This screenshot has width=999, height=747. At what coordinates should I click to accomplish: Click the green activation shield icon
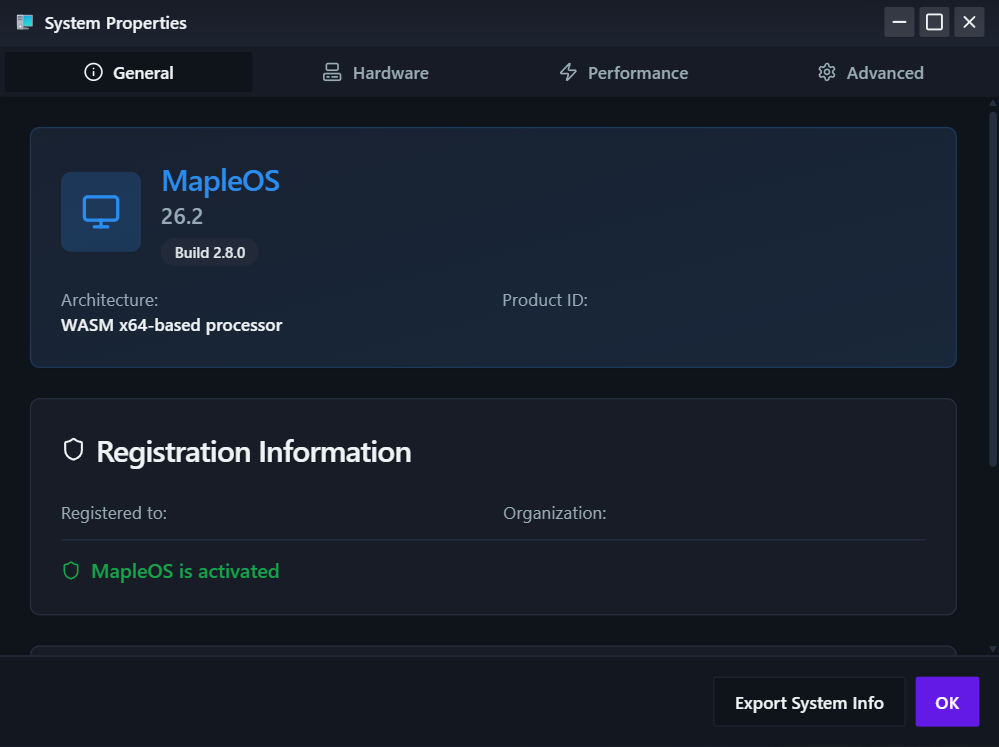[x=71, y=570]
